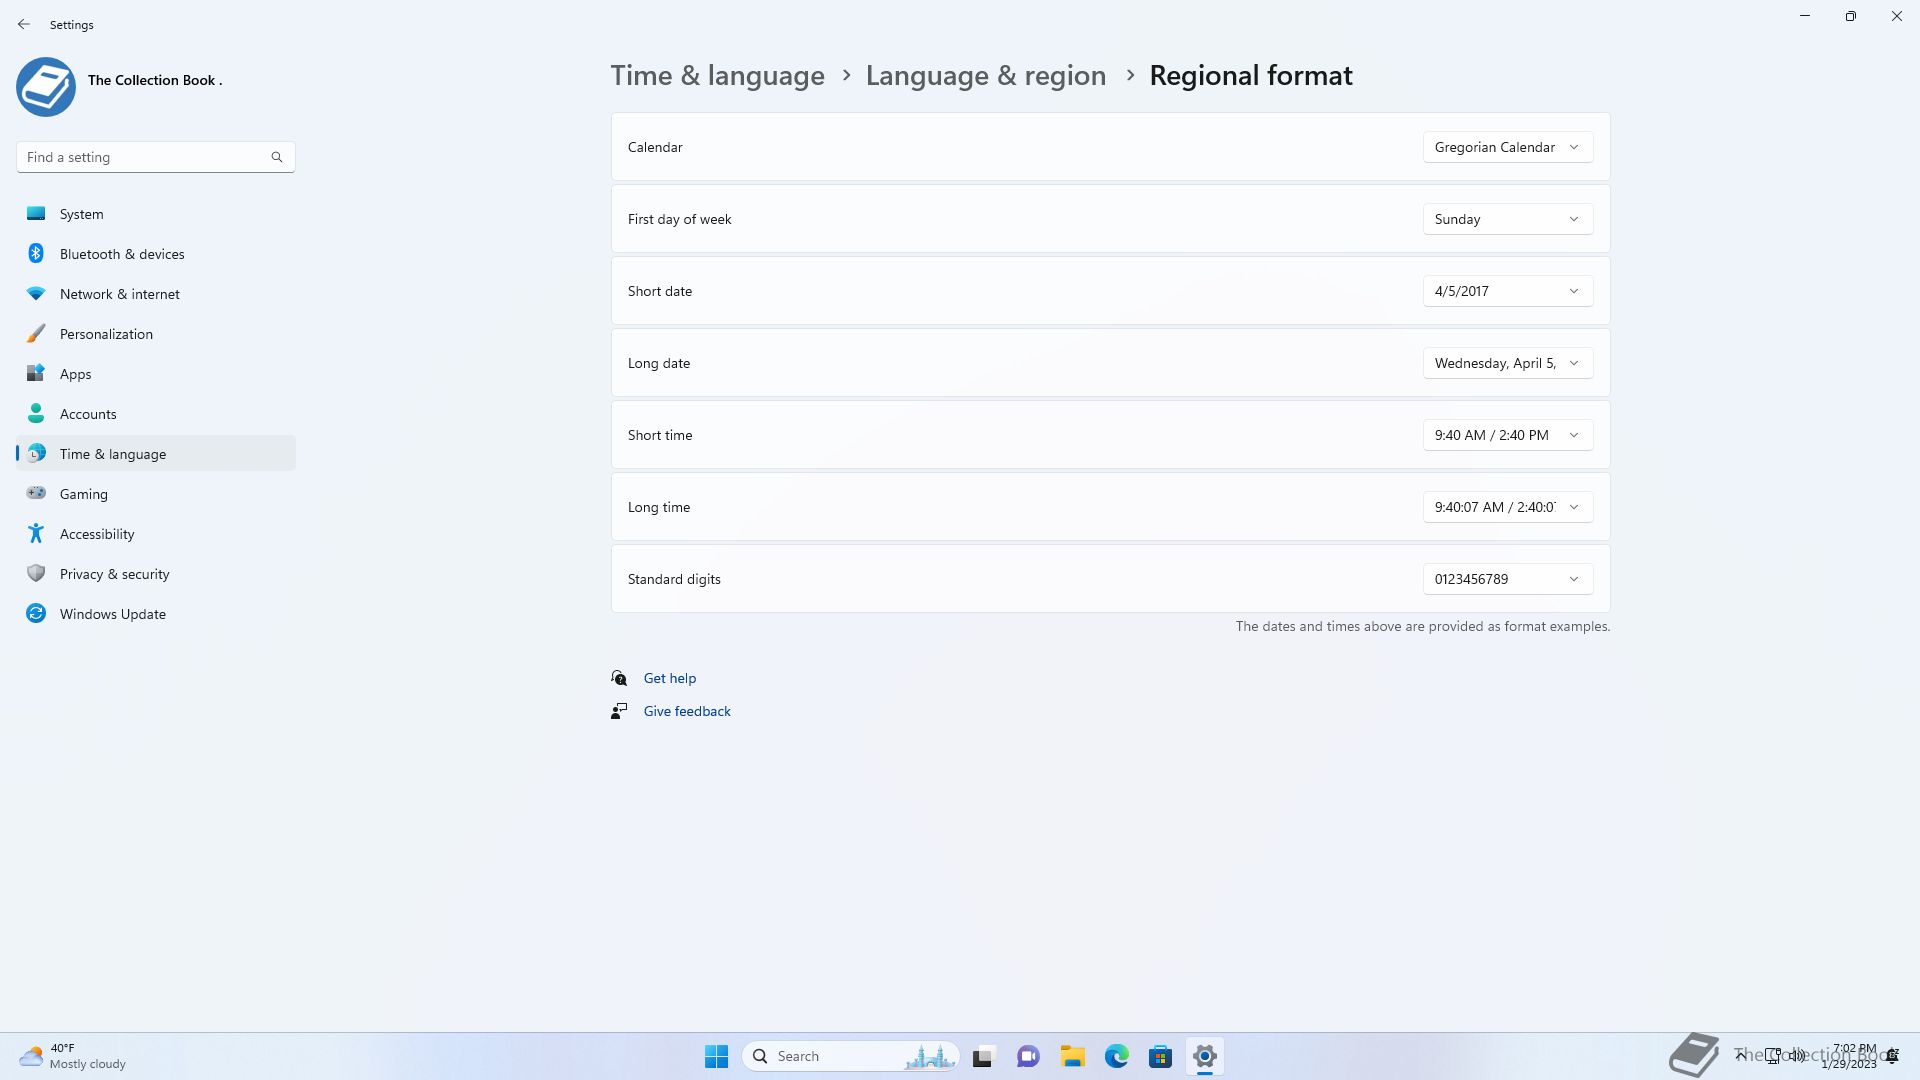Open Microsoft Edge from the taskbar
Screen dimensions: 1920x1080
1116,1056
